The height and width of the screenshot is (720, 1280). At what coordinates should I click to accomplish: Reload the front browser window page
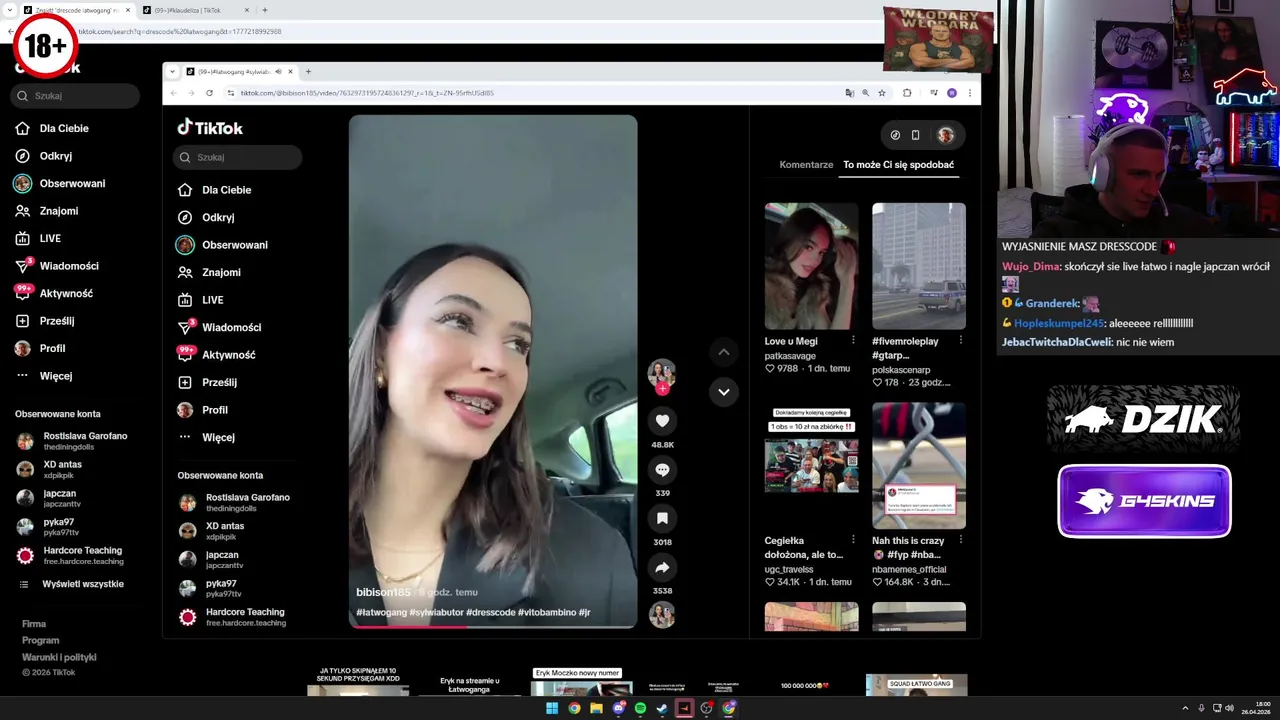pyautogui.click(x=209, y=93)
